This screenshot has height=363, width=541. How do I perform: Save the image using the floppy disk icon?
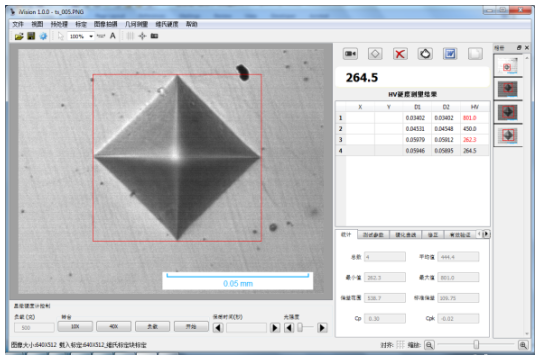click(x=31, y=36)
